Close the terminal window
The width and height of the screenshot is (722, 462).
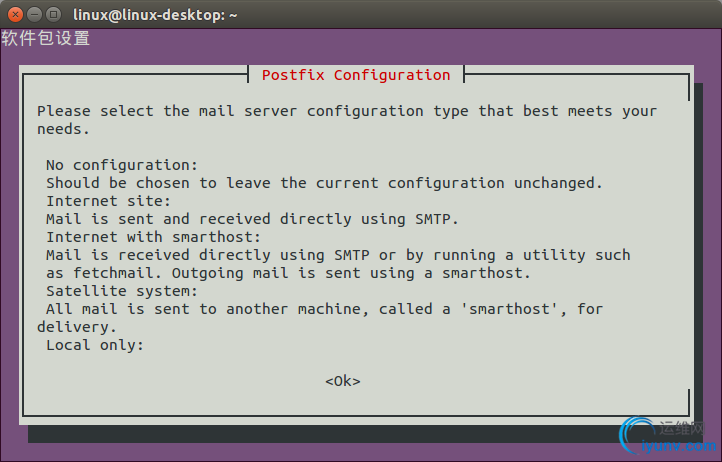(14, 15)
